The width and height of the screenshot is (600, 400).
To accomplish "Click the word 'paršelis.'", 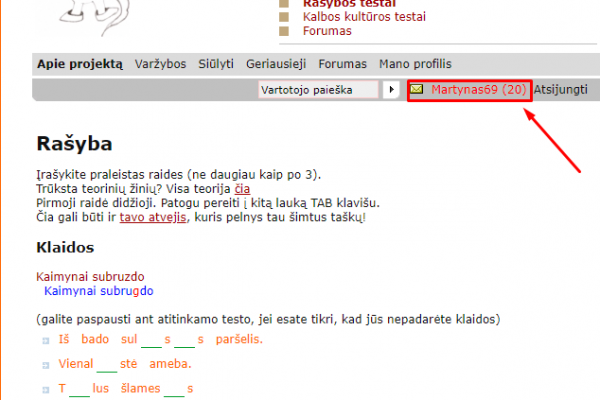I will click(239, 340).
